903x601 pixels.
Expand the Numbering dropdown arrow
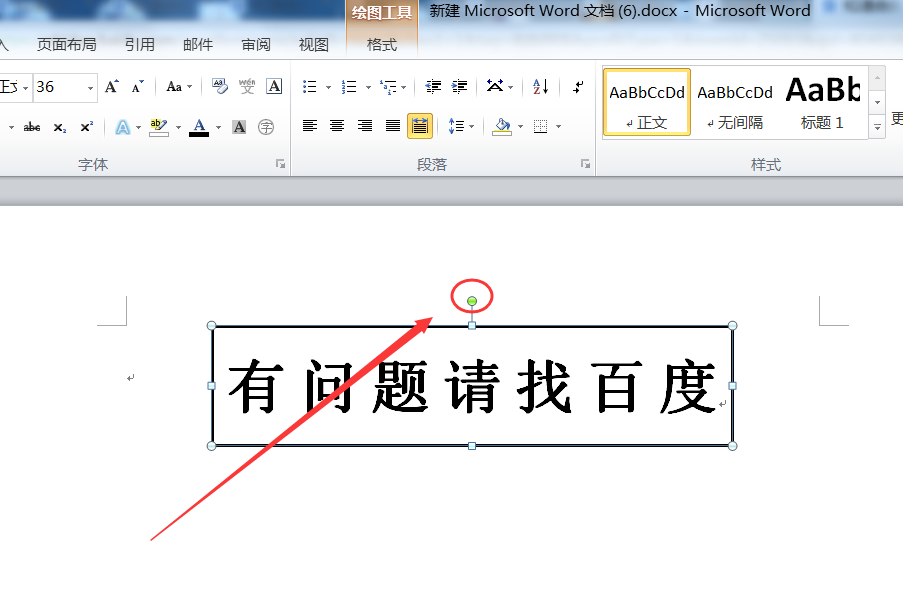(x=368, y=88)
